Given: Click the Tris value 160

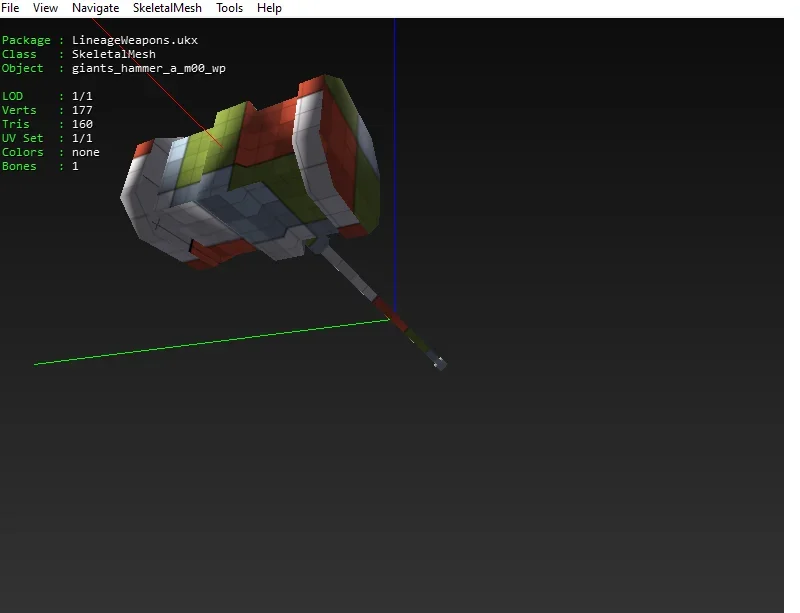Looking at the screenshot, I should [x=82, y=124].
